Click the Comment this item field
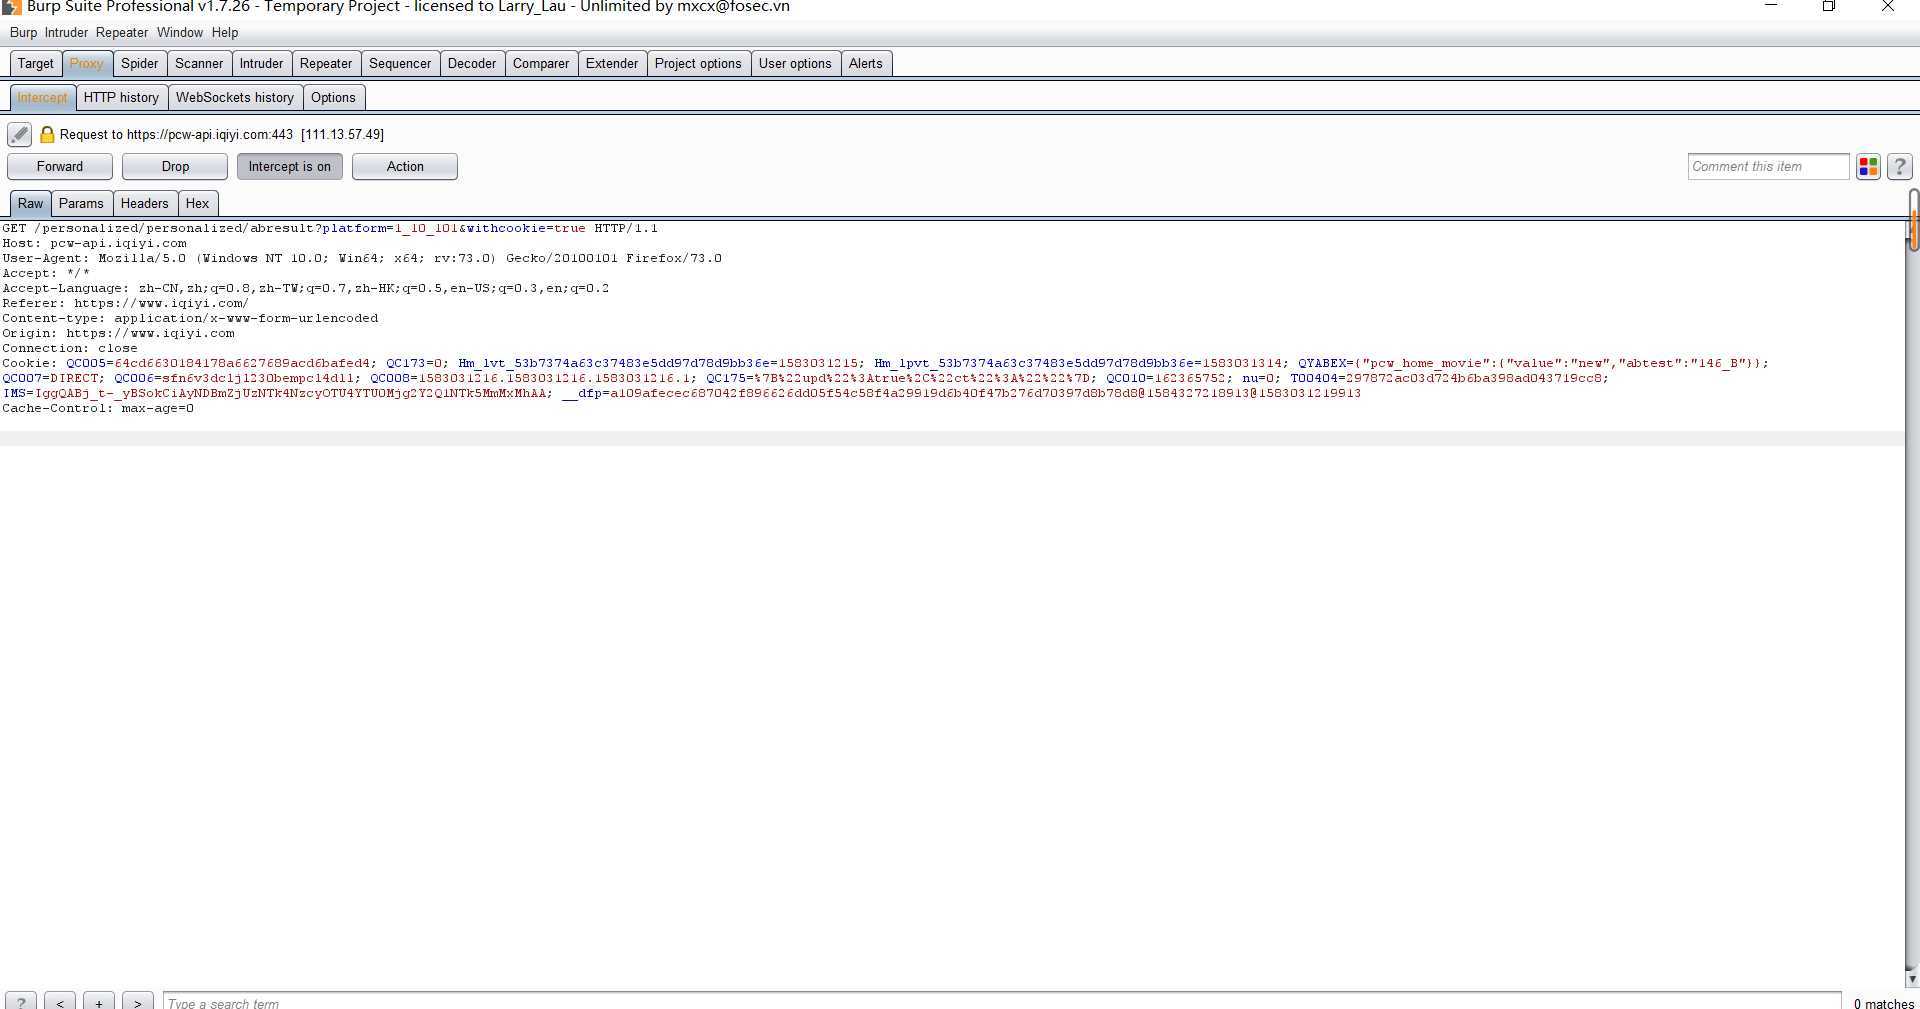1920x1009 pixels. 1767,167
